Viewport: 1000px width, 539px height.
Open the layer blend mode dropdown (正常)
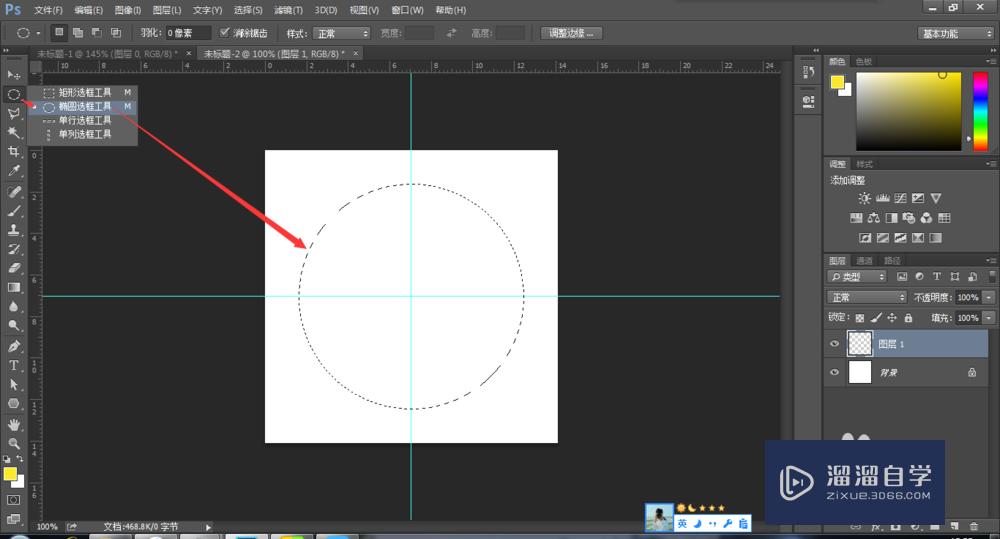pos(866,298)
